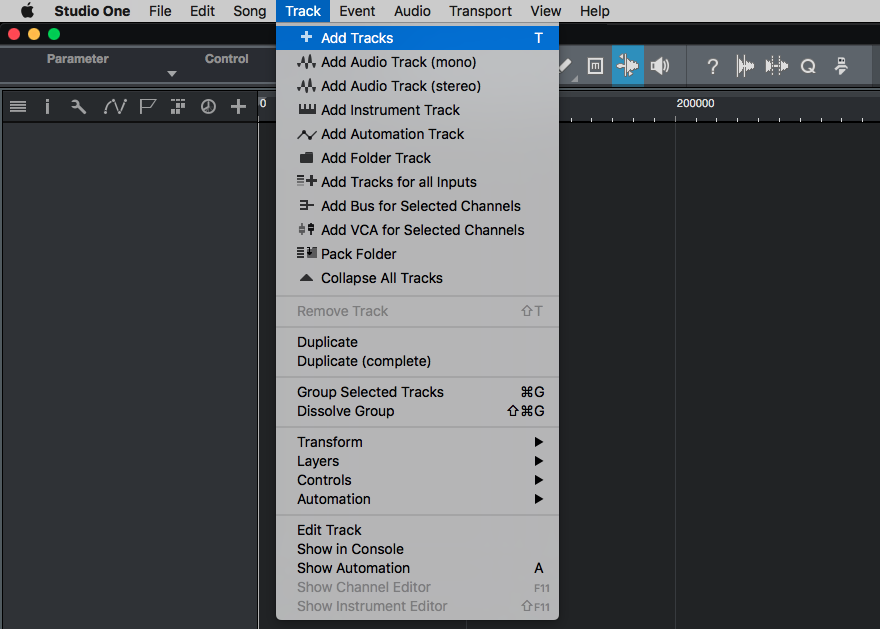This screenshot has width=880, height=629.
Task: Toggle the mute tool square icon
Action: [x=595, y=66]
